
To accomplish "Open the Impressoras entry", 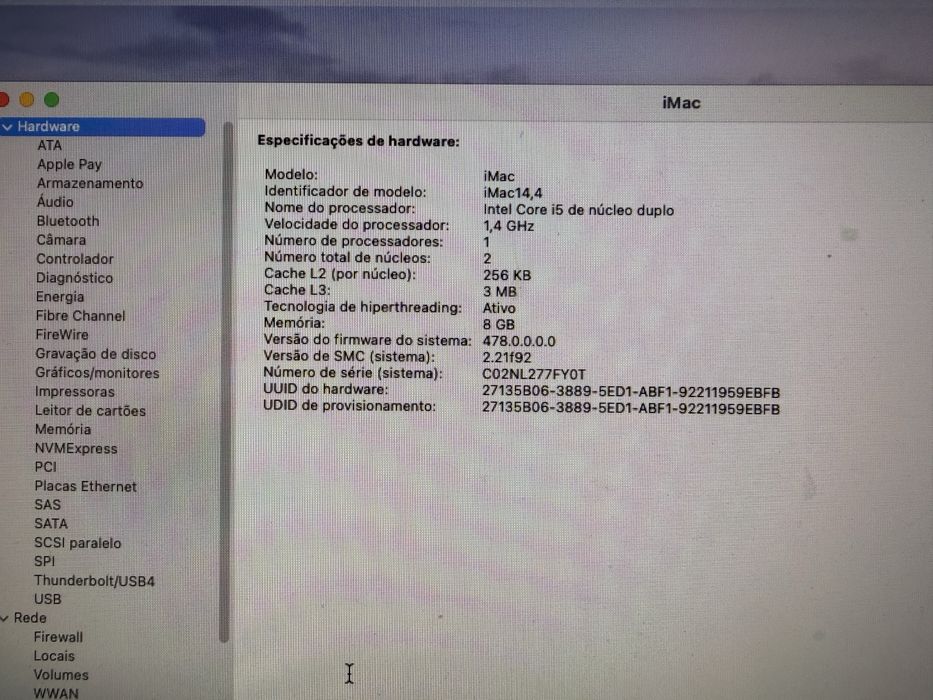I will 74,392.
